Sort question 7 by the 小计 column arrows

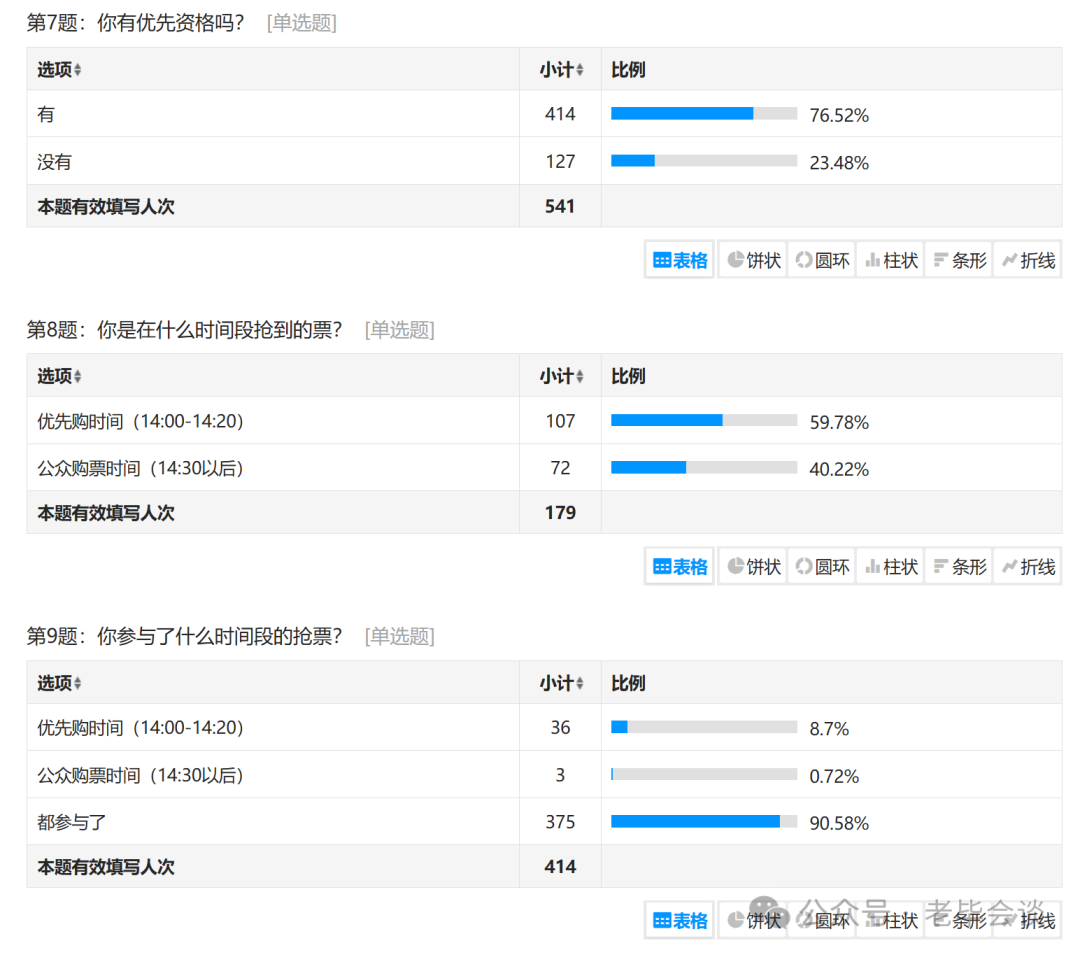coord(580,70)
